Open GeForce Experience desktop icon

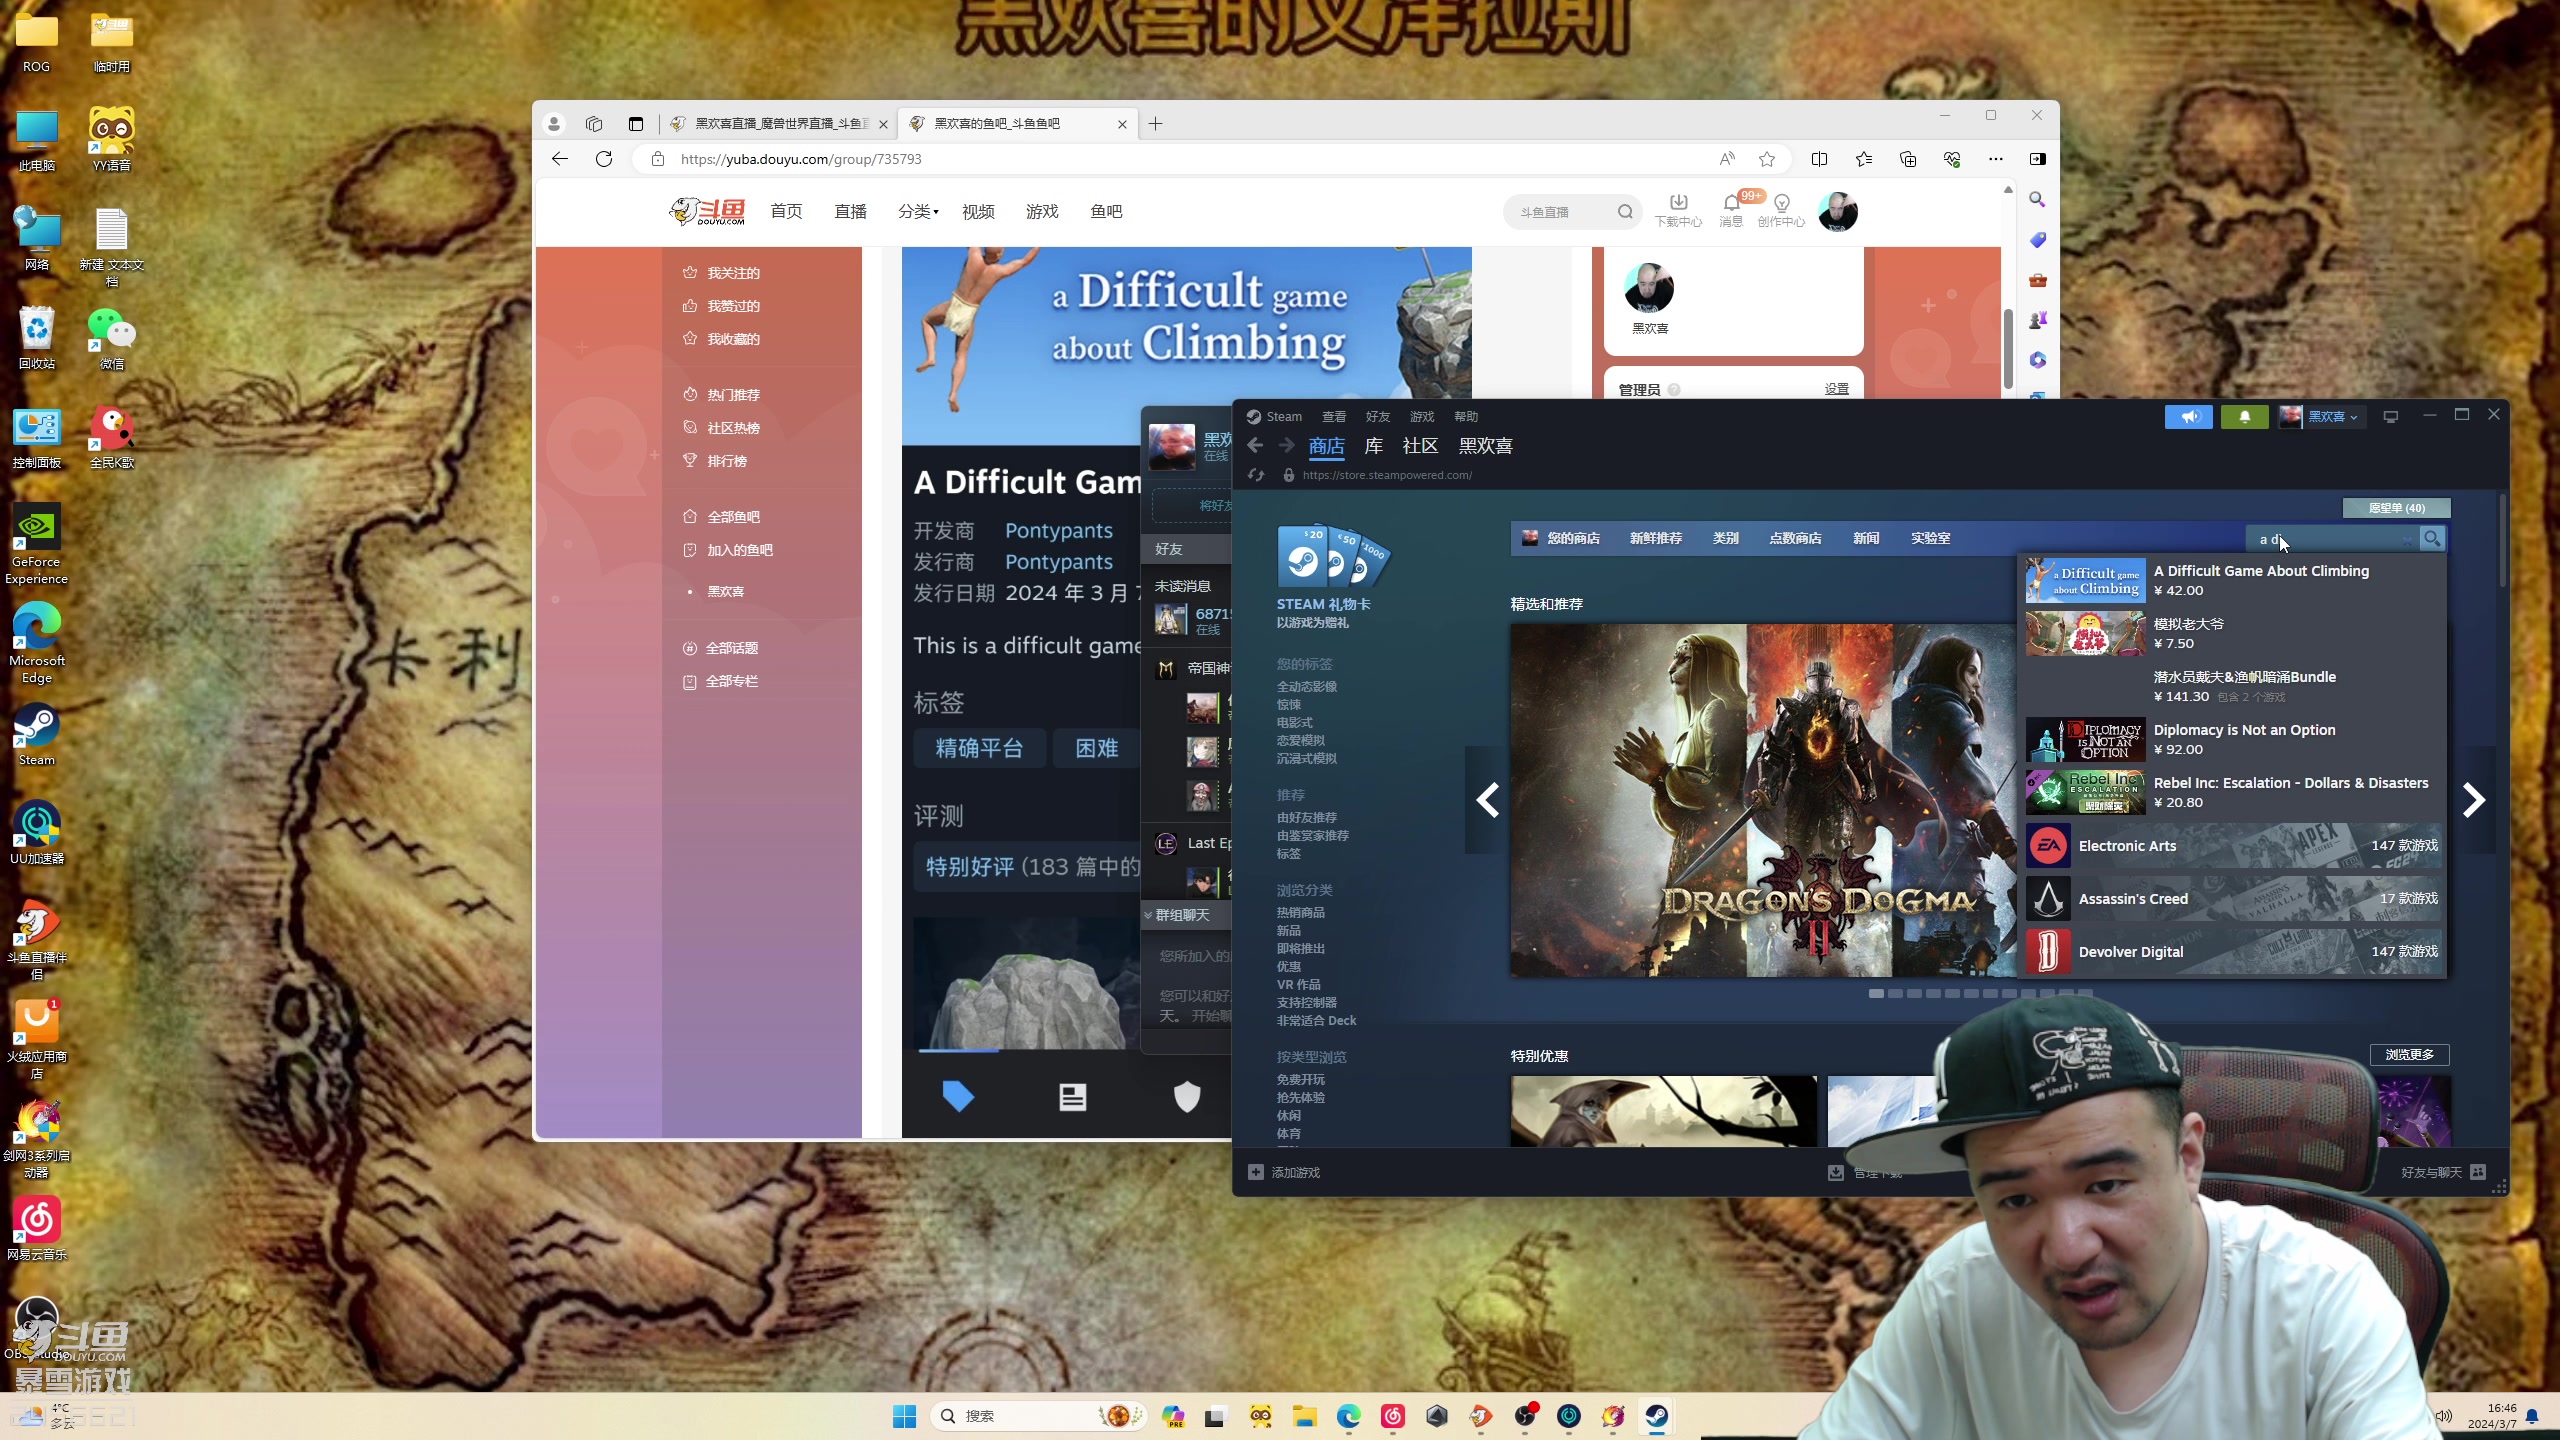[x=36, y=545]
